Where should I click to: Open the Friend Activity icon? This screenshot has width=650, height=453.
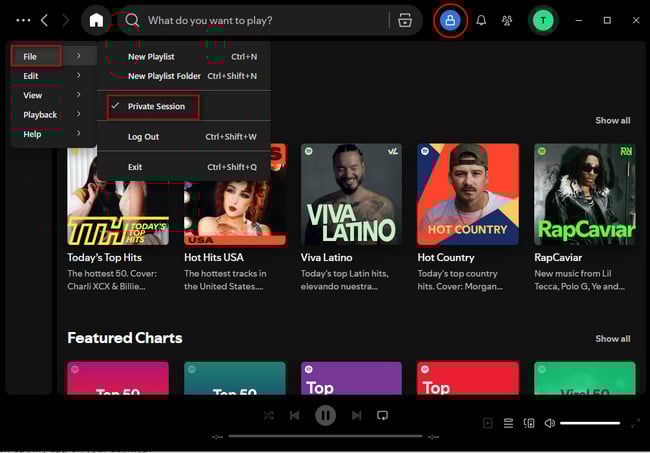point(507,20)
